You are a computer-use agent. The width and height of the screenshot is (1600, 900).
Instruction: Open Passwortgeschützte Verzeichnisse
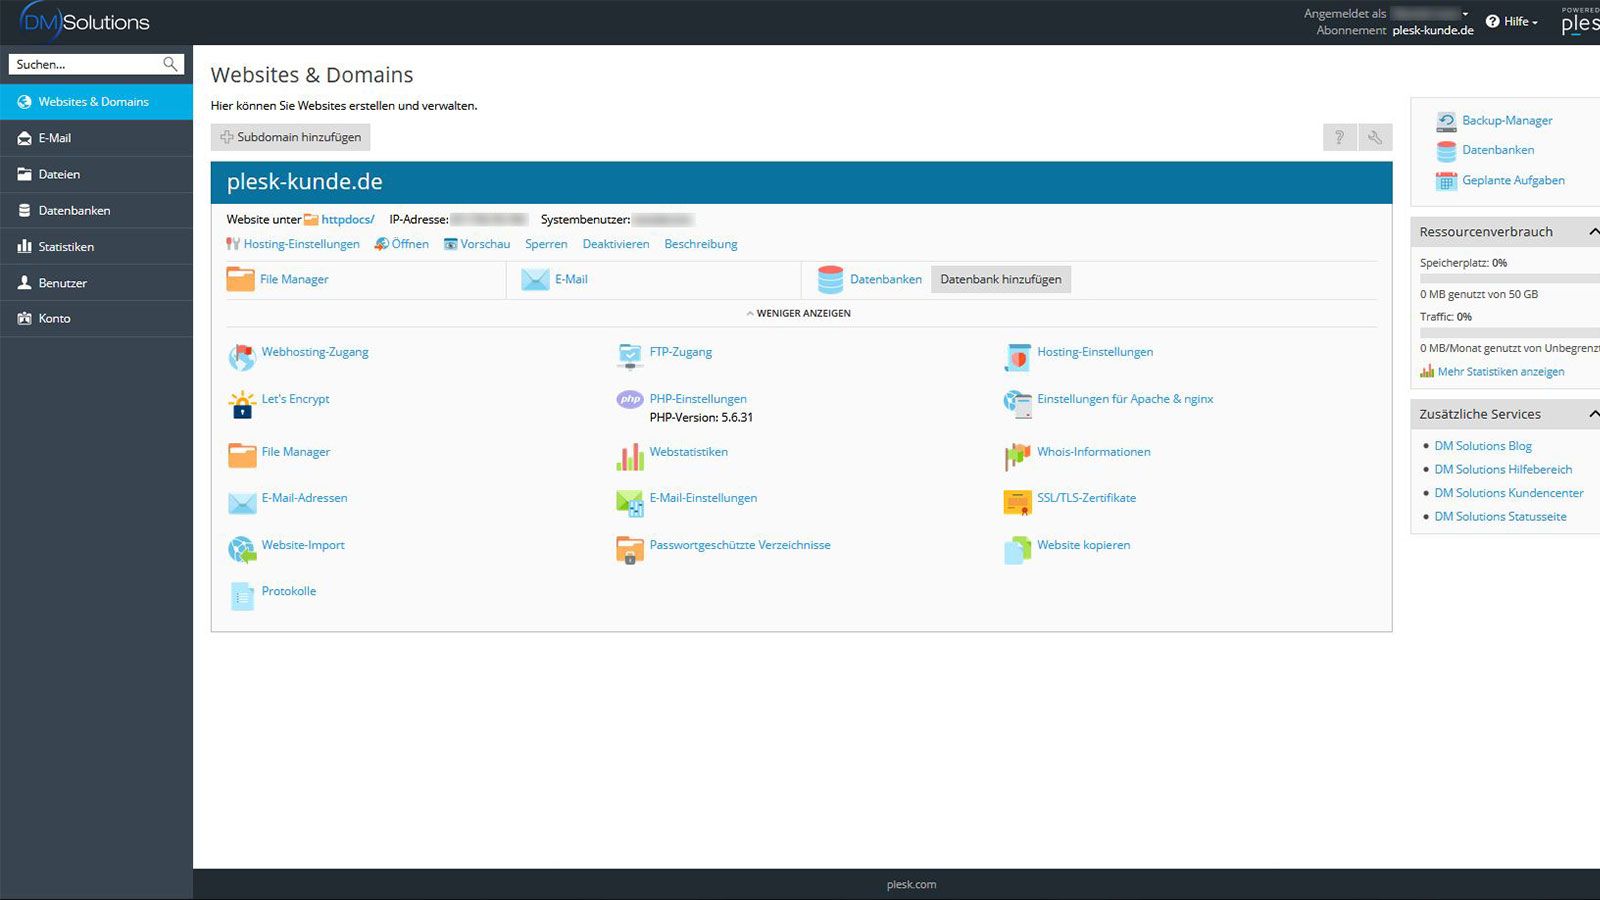coord(739,545)
